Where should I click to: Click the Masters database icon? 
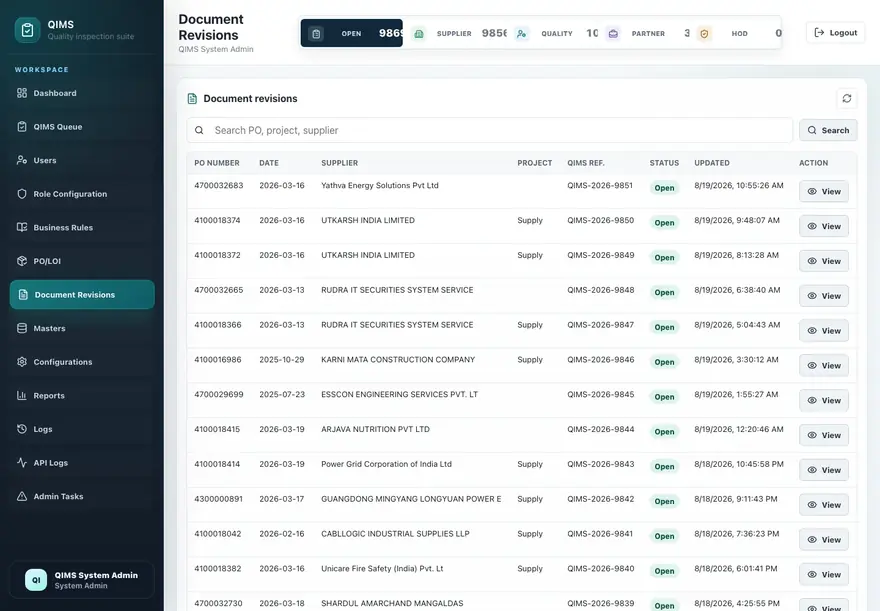[x=22, y=328]
